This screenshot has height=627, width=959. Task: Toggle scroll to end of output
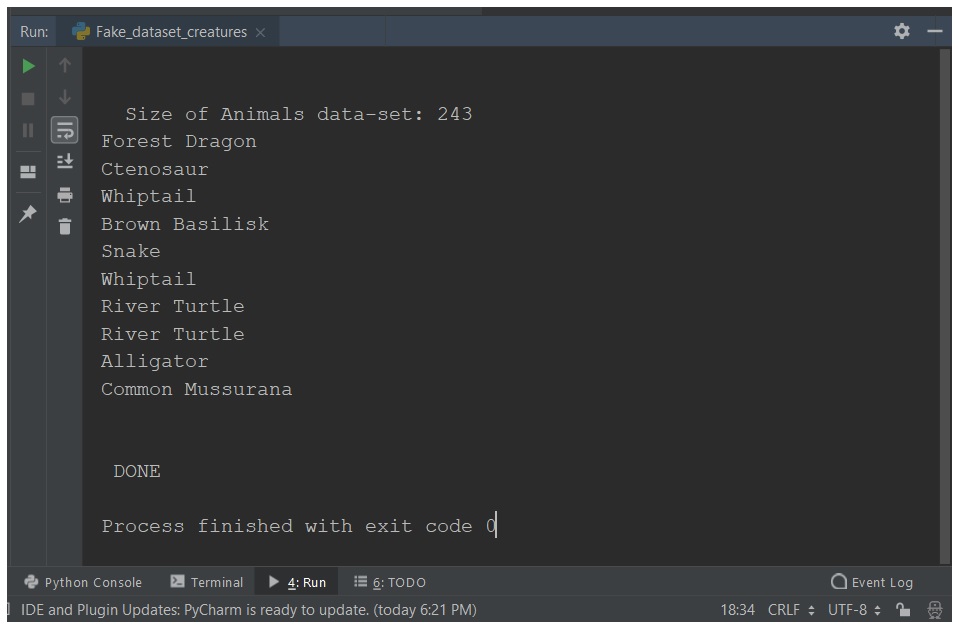[65, 161]
